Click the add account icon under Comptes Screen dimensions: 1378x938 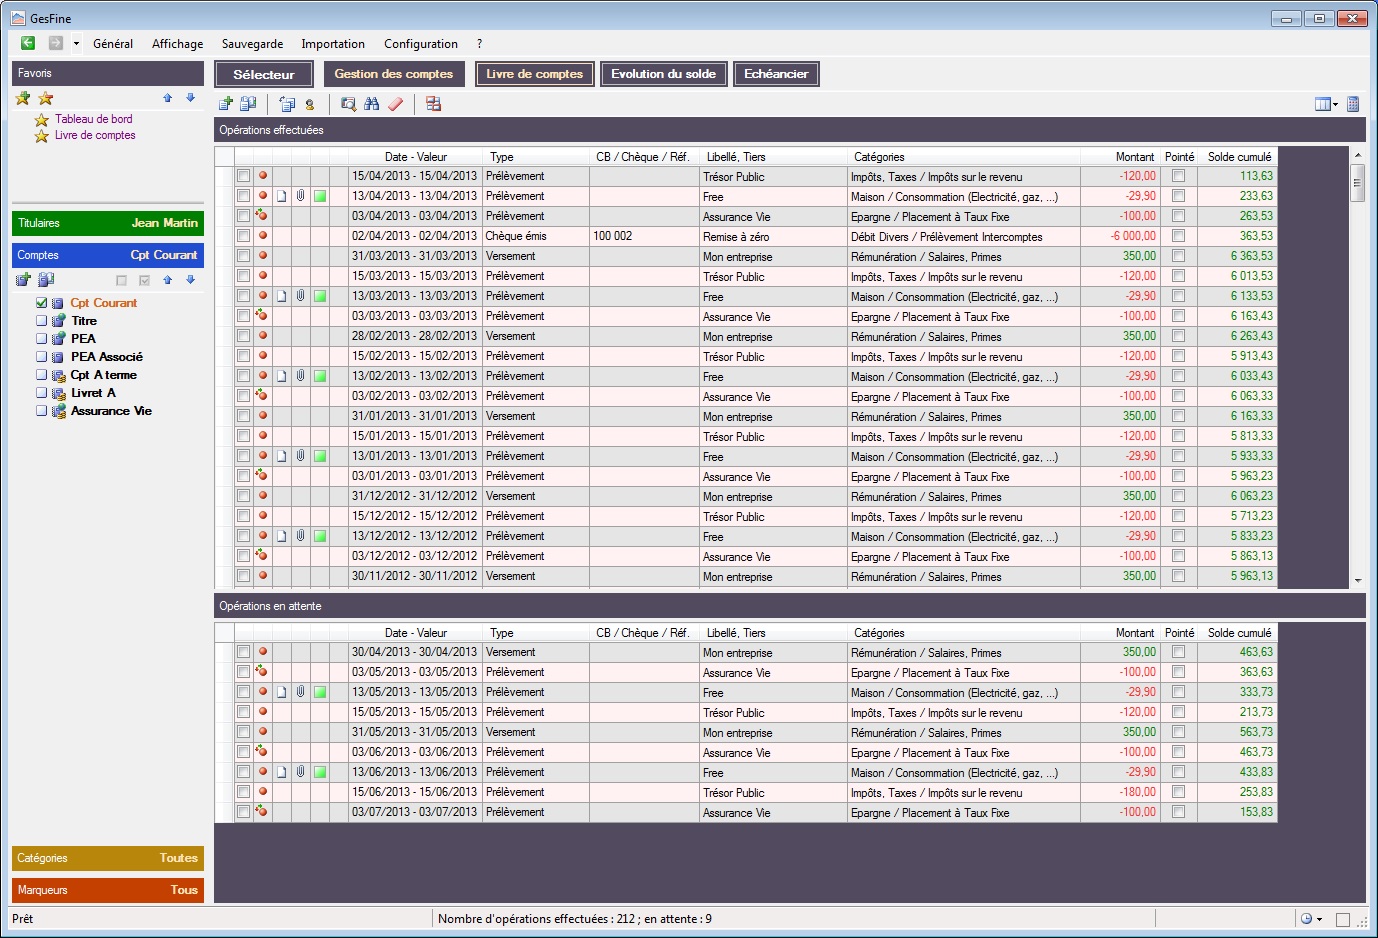tap(24, 280)
